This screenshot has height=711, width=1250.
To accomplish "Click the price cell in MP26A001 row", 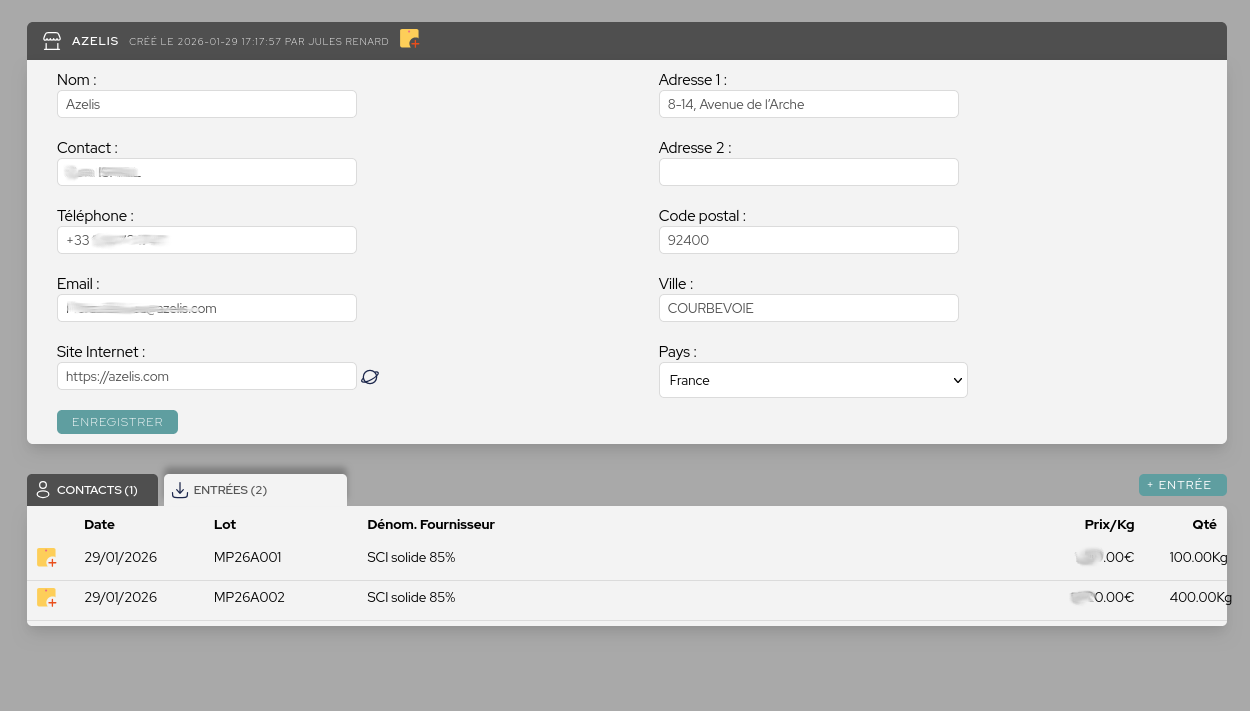I will [1105, 557].
